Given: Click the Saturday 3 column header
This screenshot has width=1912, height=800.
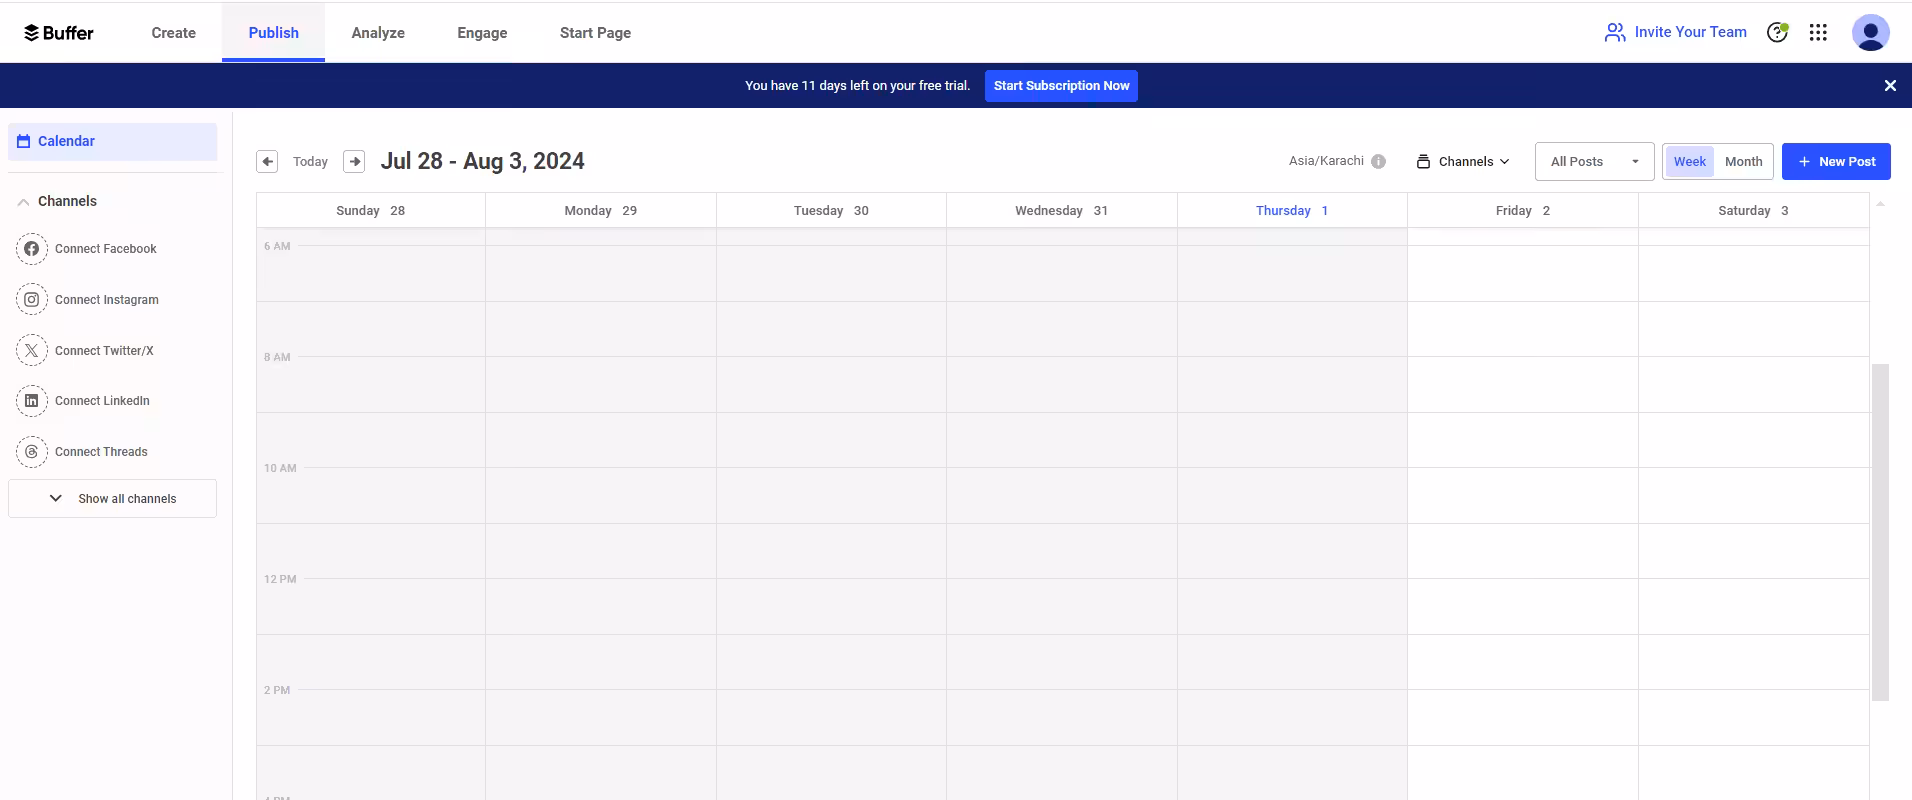Looking at the screenshot, I should click(x=1753, y=211).
